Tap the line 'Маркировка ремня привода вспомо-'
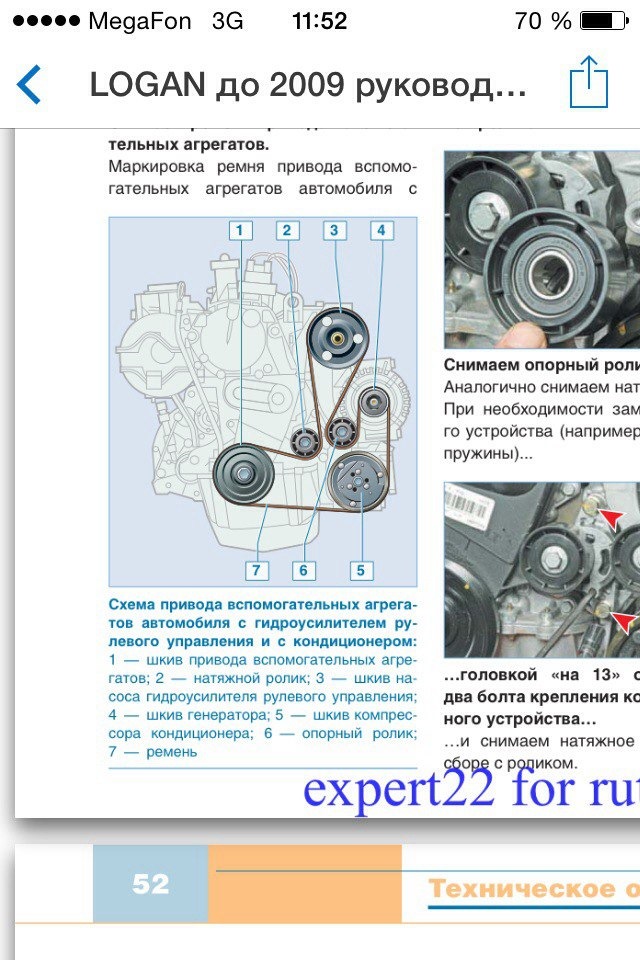The image size is (640, 960). pos(263,167)
